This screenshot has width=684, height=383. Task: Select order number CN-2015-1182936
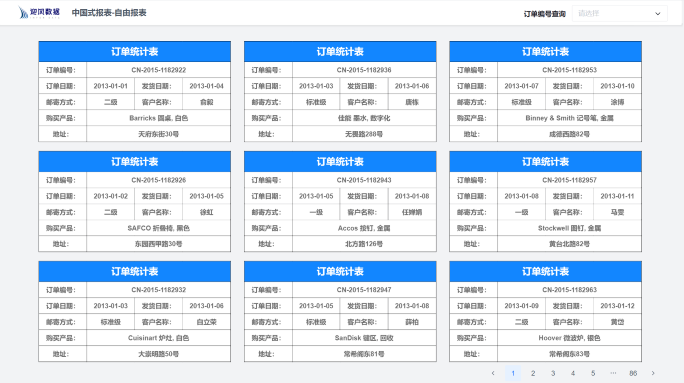coord(364,70)
